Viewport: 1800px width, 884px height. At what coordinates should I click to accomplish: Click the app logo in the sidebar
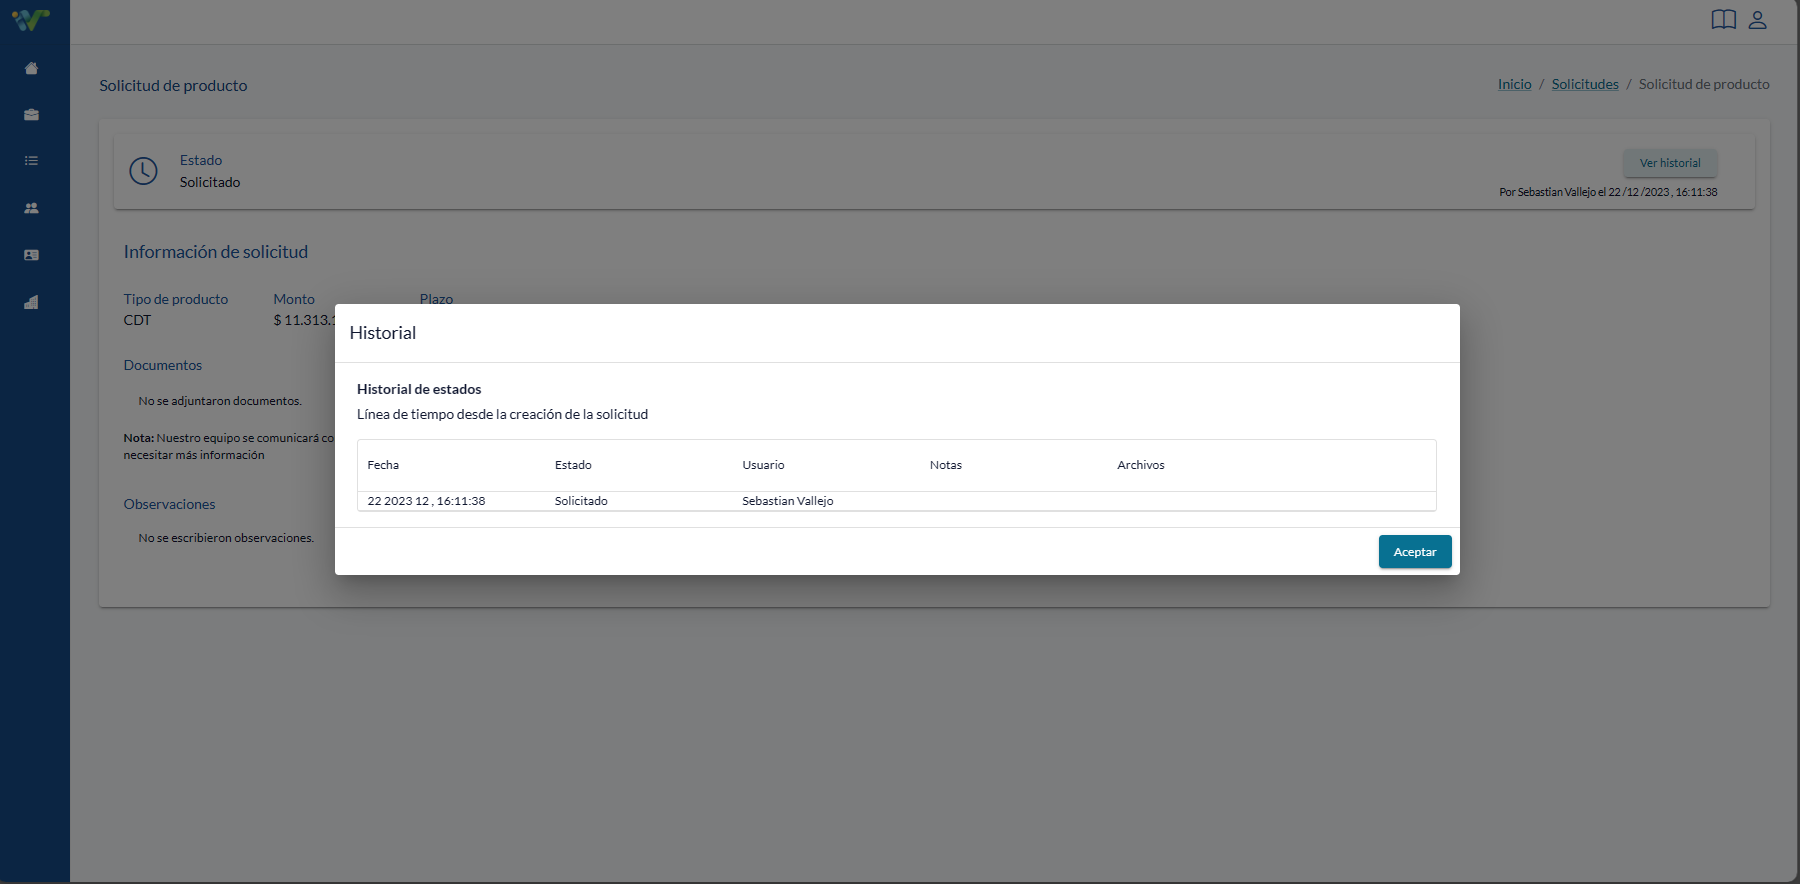pyautogui.click(x=31, y=19)
